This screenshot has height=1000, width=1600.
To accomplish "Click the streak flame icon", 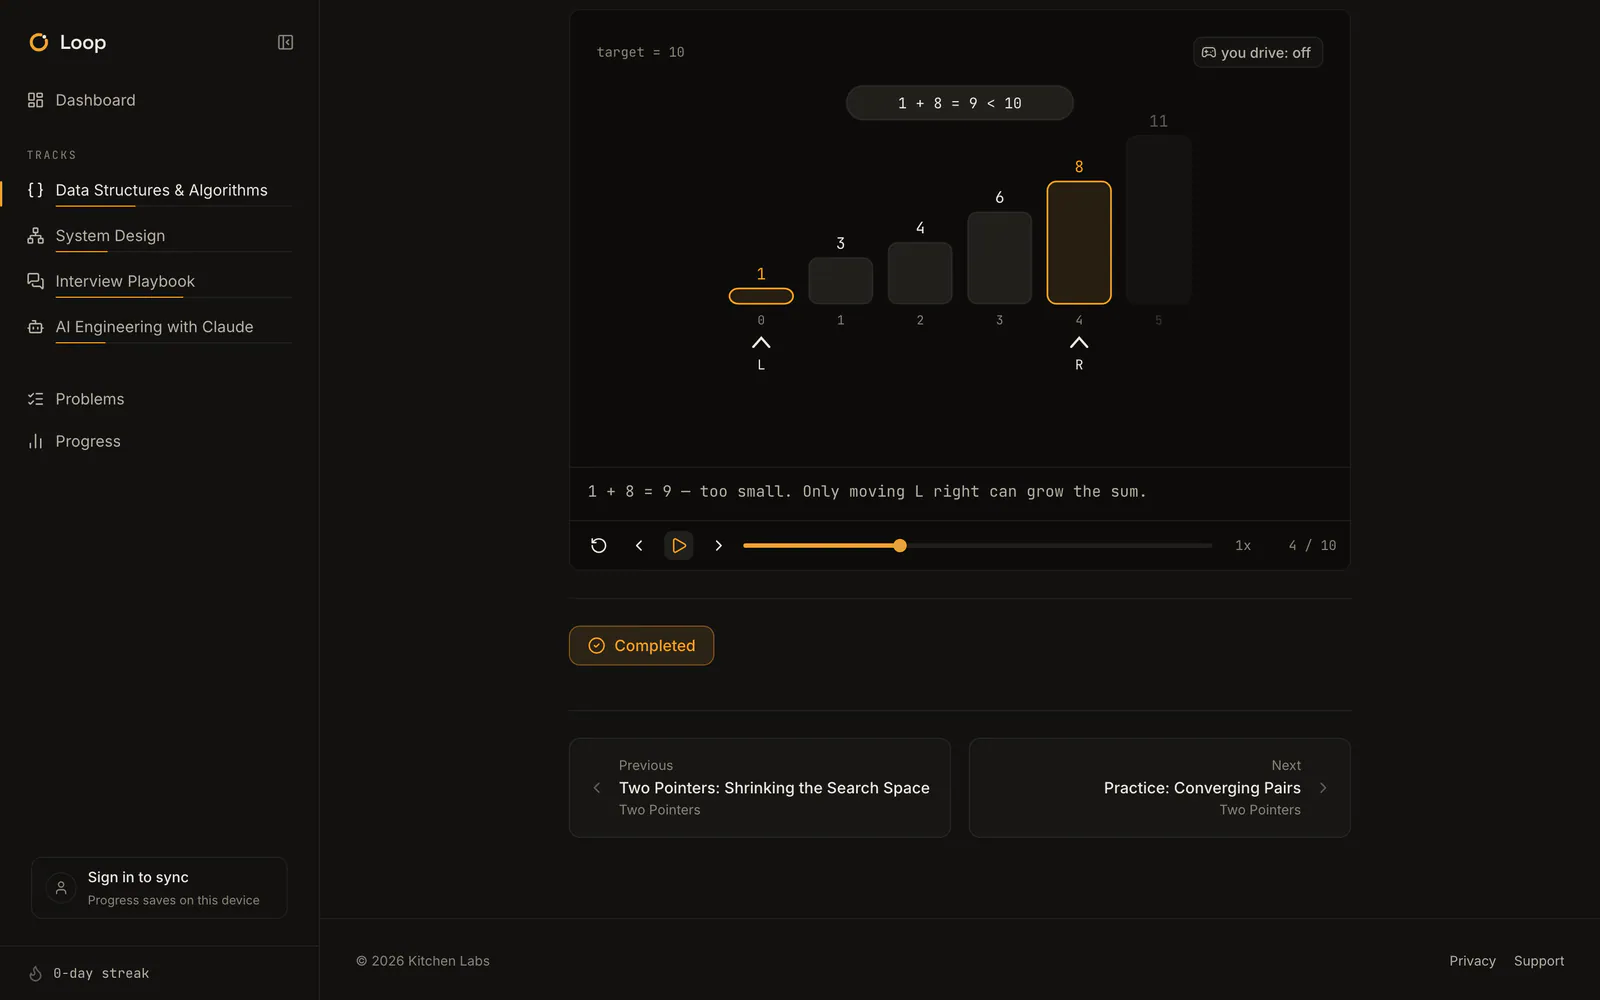I will pyautogui.click(x=36, y=973).
